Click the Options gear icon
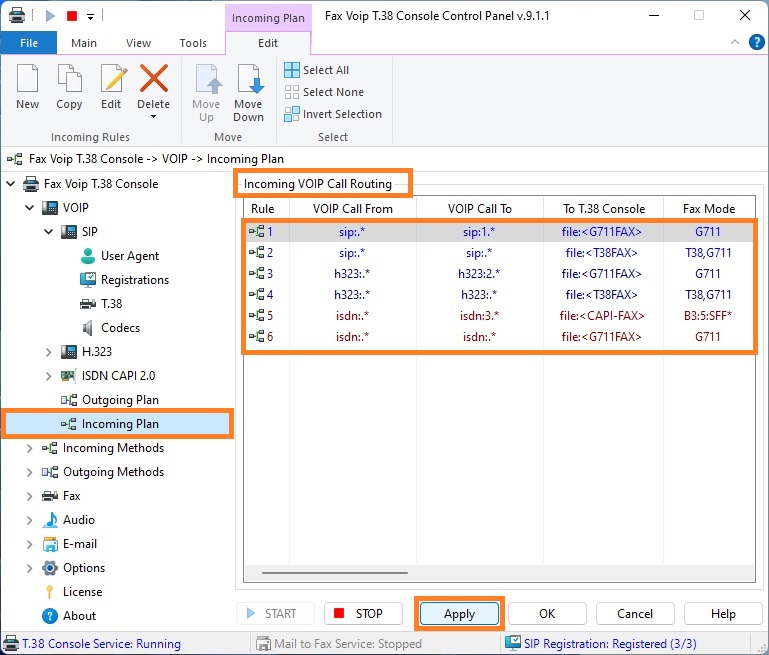769x655 pixels. (50, 568)
